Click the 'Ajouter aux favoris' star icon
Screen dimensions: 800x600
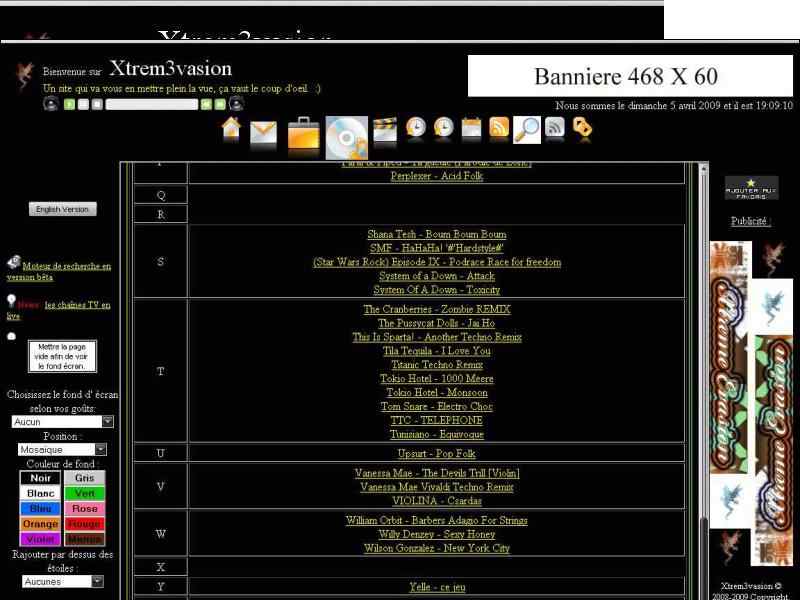click(751, 188)
